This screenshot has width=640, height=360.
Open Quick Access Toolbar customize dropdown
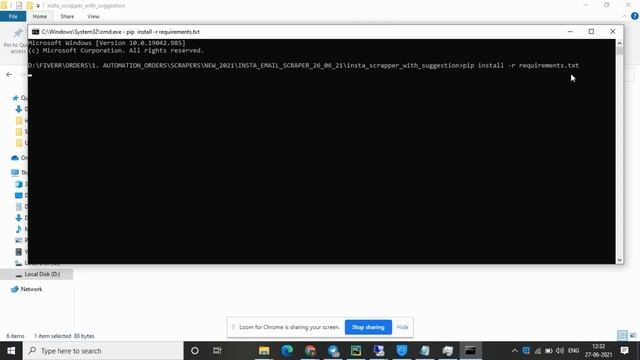pos(38,6)
